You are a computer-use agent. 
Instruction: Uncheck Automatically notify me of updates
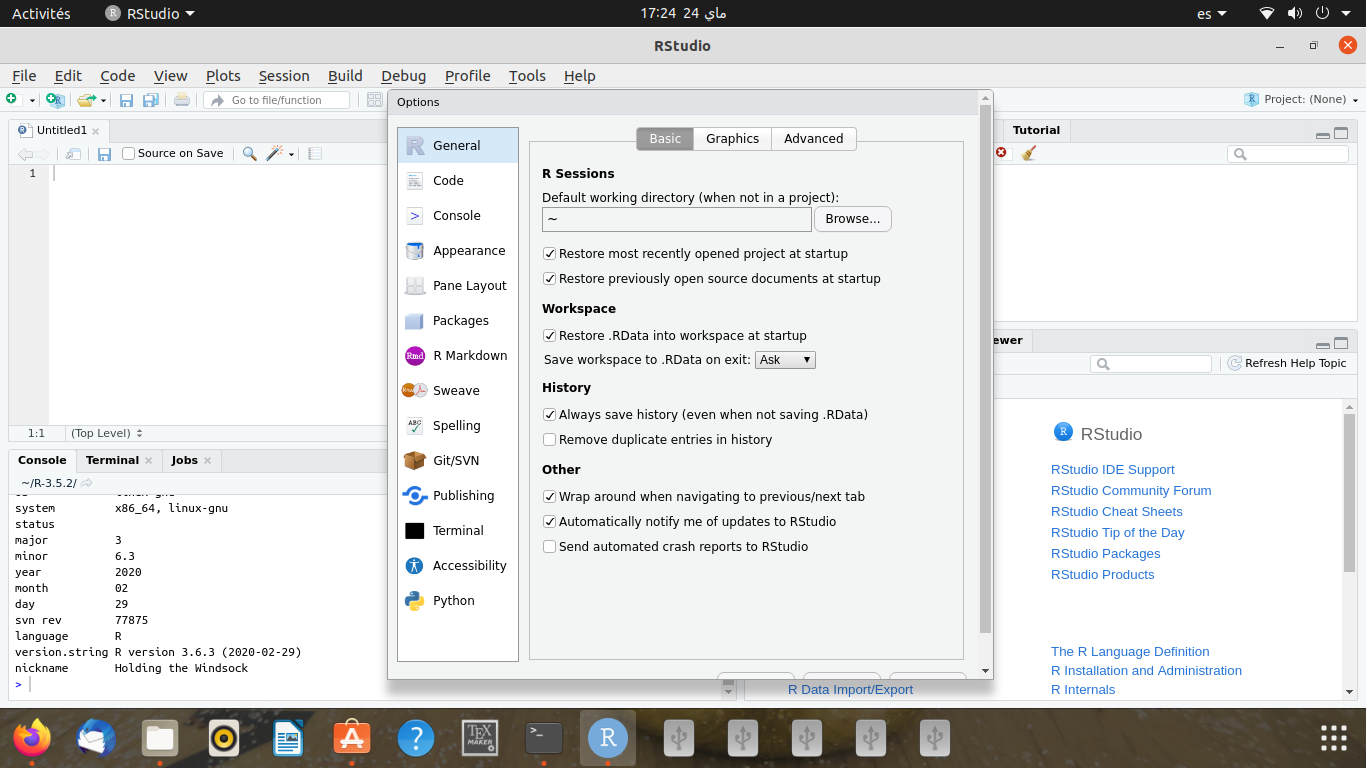(x=549, y=522)
